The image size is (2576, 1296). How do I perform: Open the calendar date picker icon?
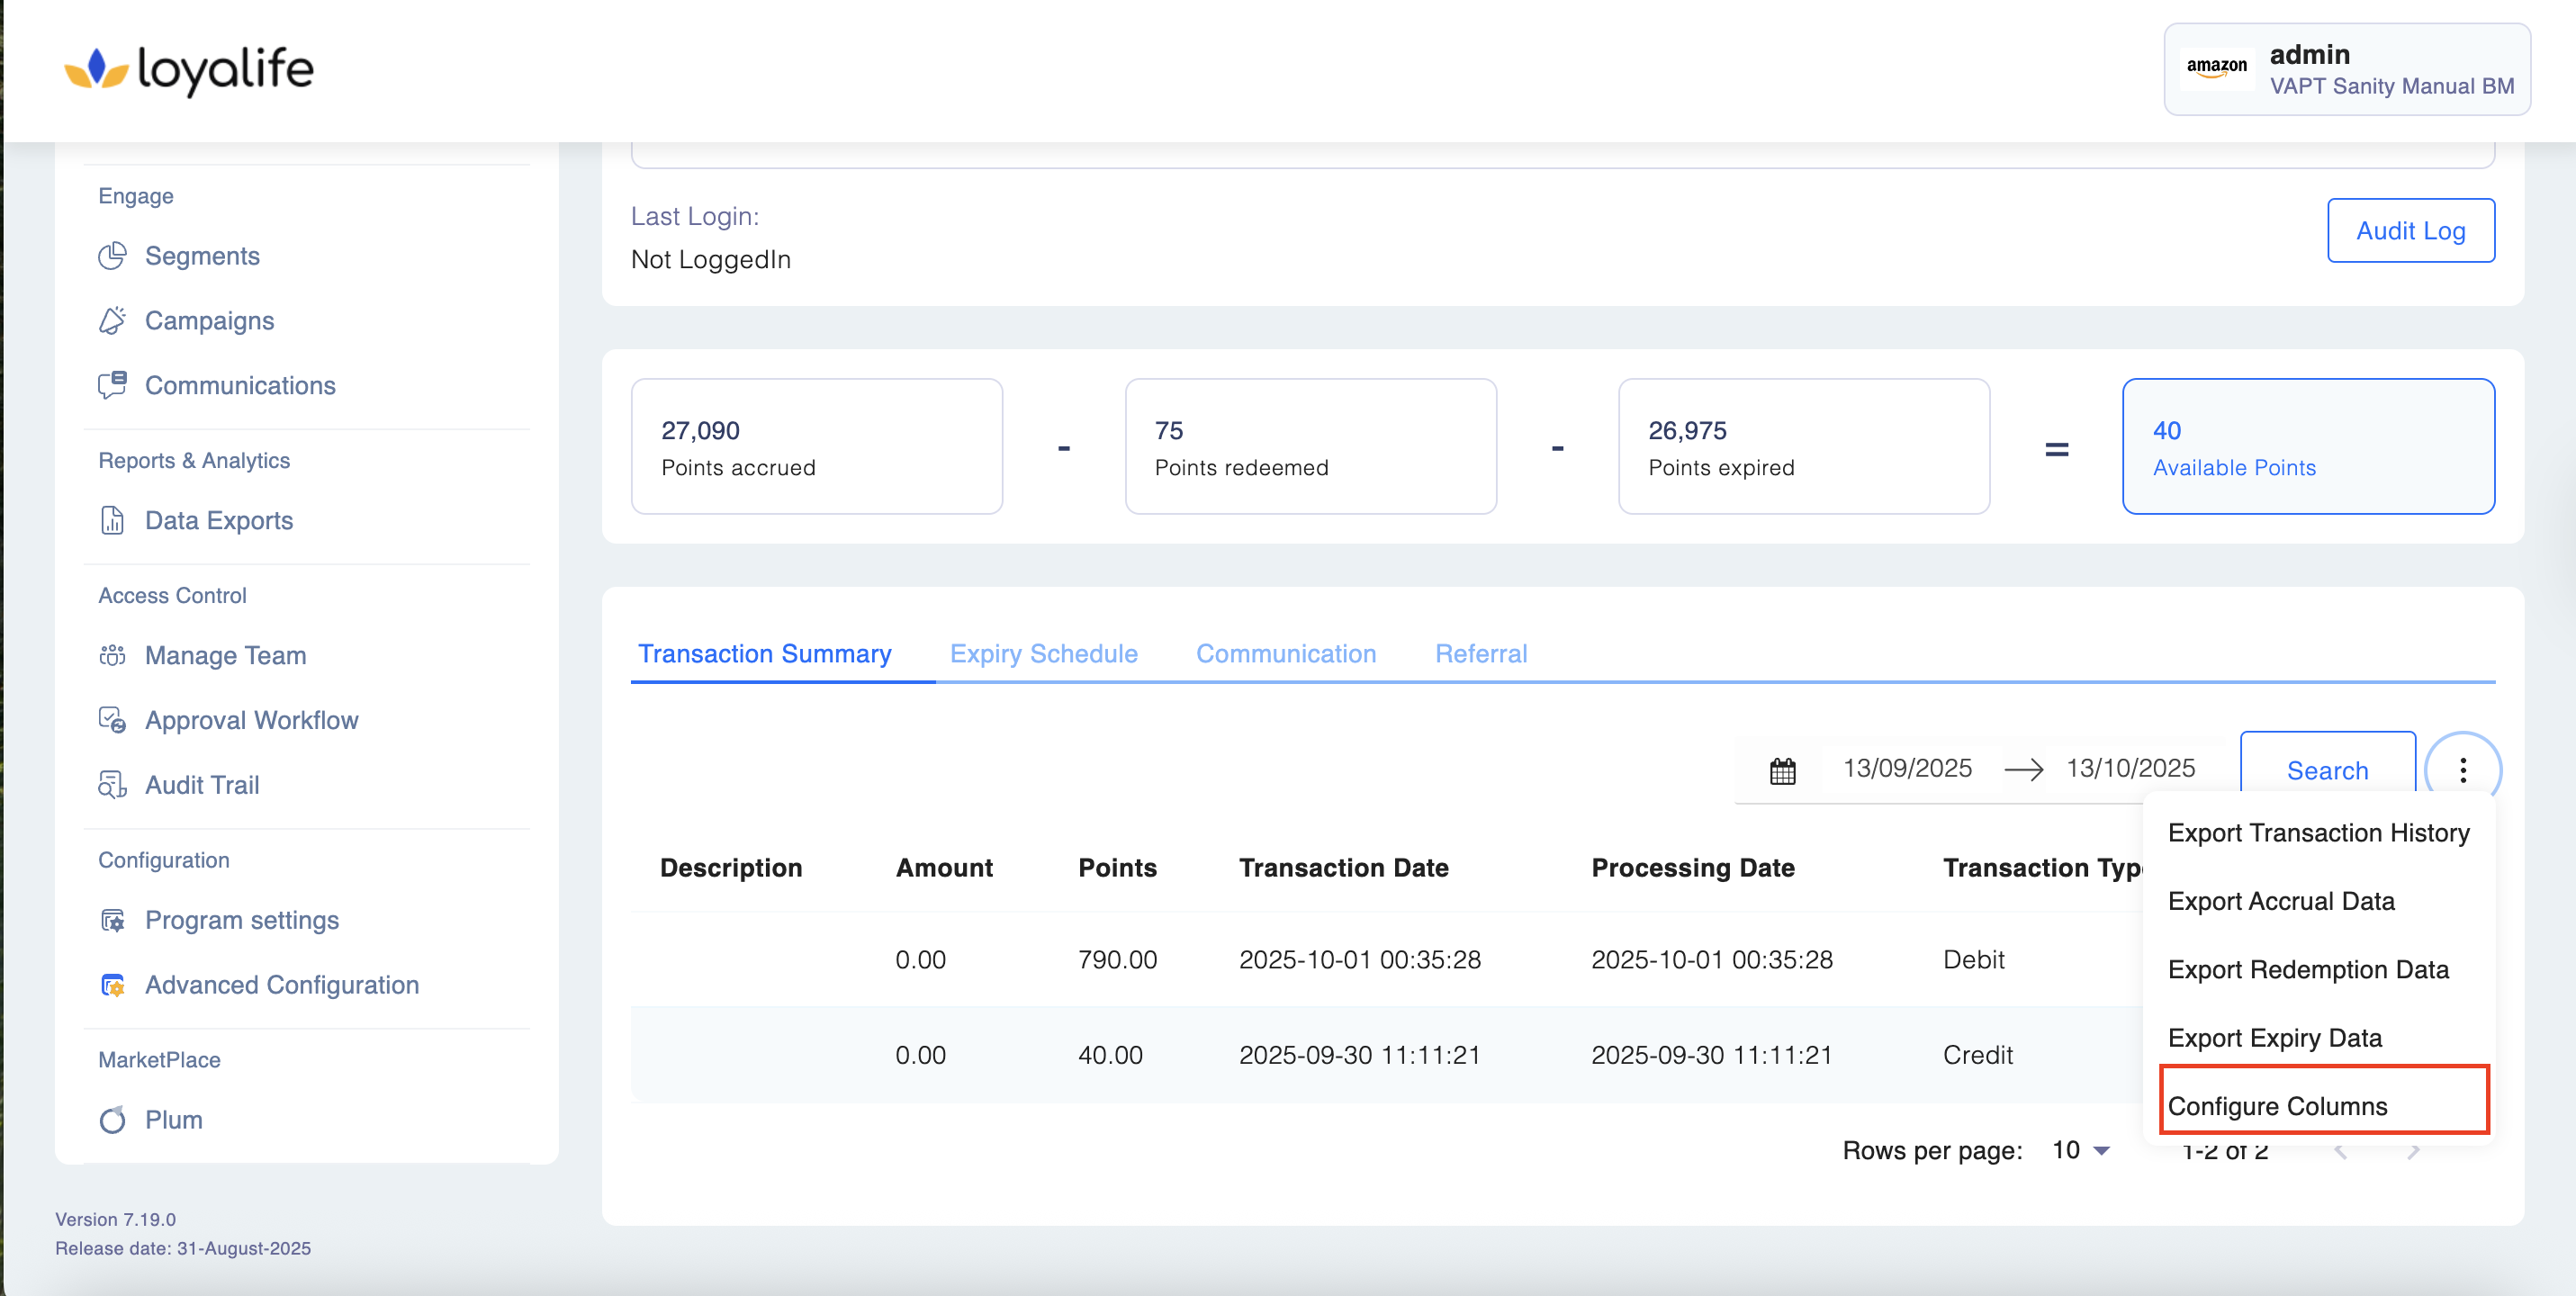coord(1782,770)
